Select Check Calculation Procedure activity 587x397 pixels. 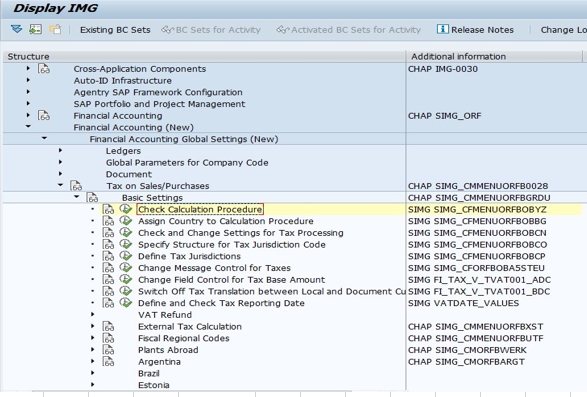point(200,209)
